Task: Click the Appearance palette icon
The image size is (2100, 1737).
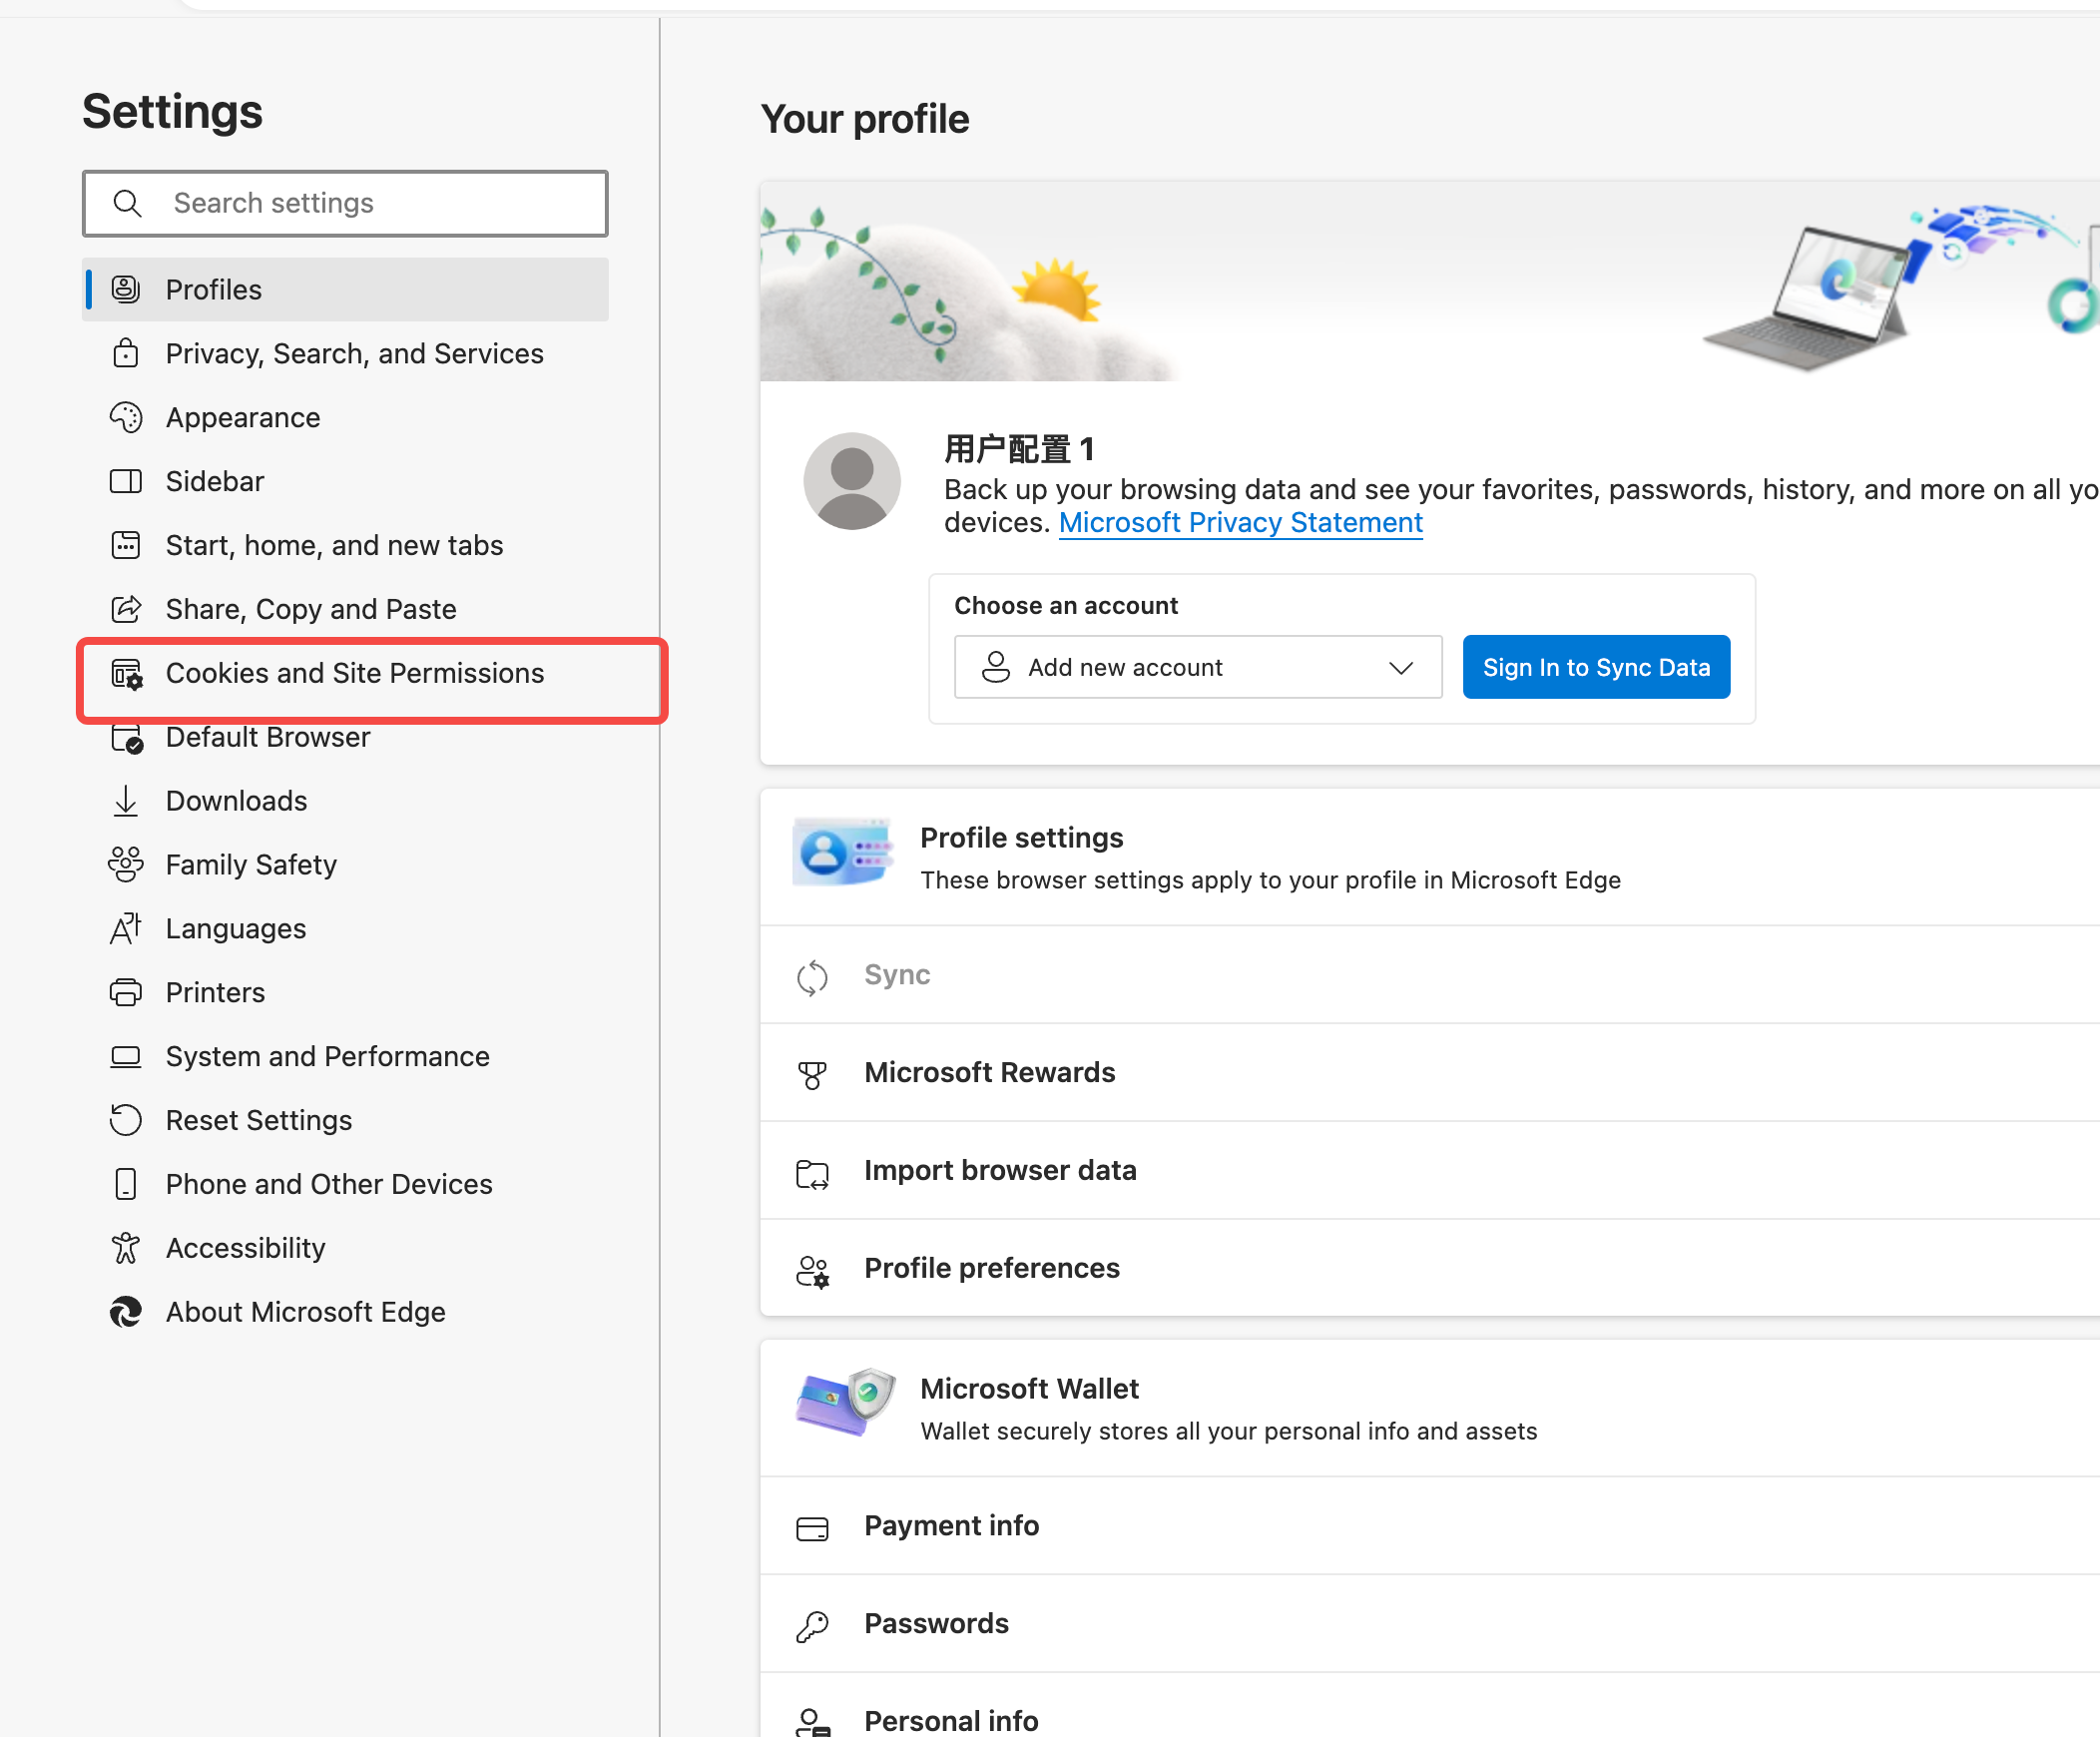Action: tap(125, 418)
